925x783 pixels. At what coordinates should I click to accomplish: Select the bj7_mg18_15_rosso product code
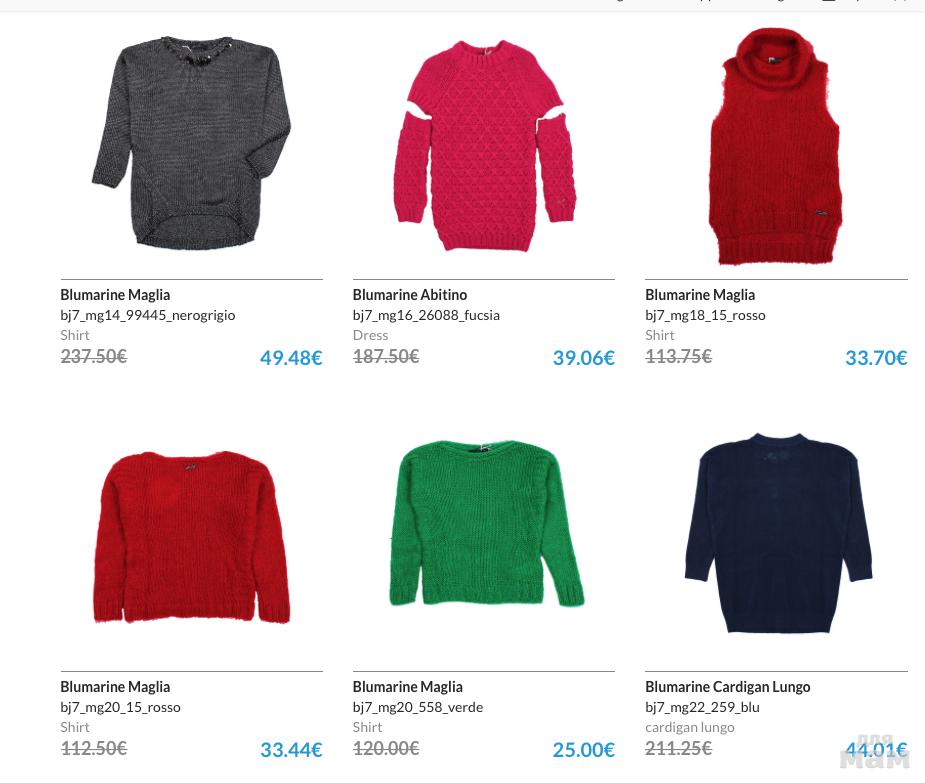tap(705, 316)
